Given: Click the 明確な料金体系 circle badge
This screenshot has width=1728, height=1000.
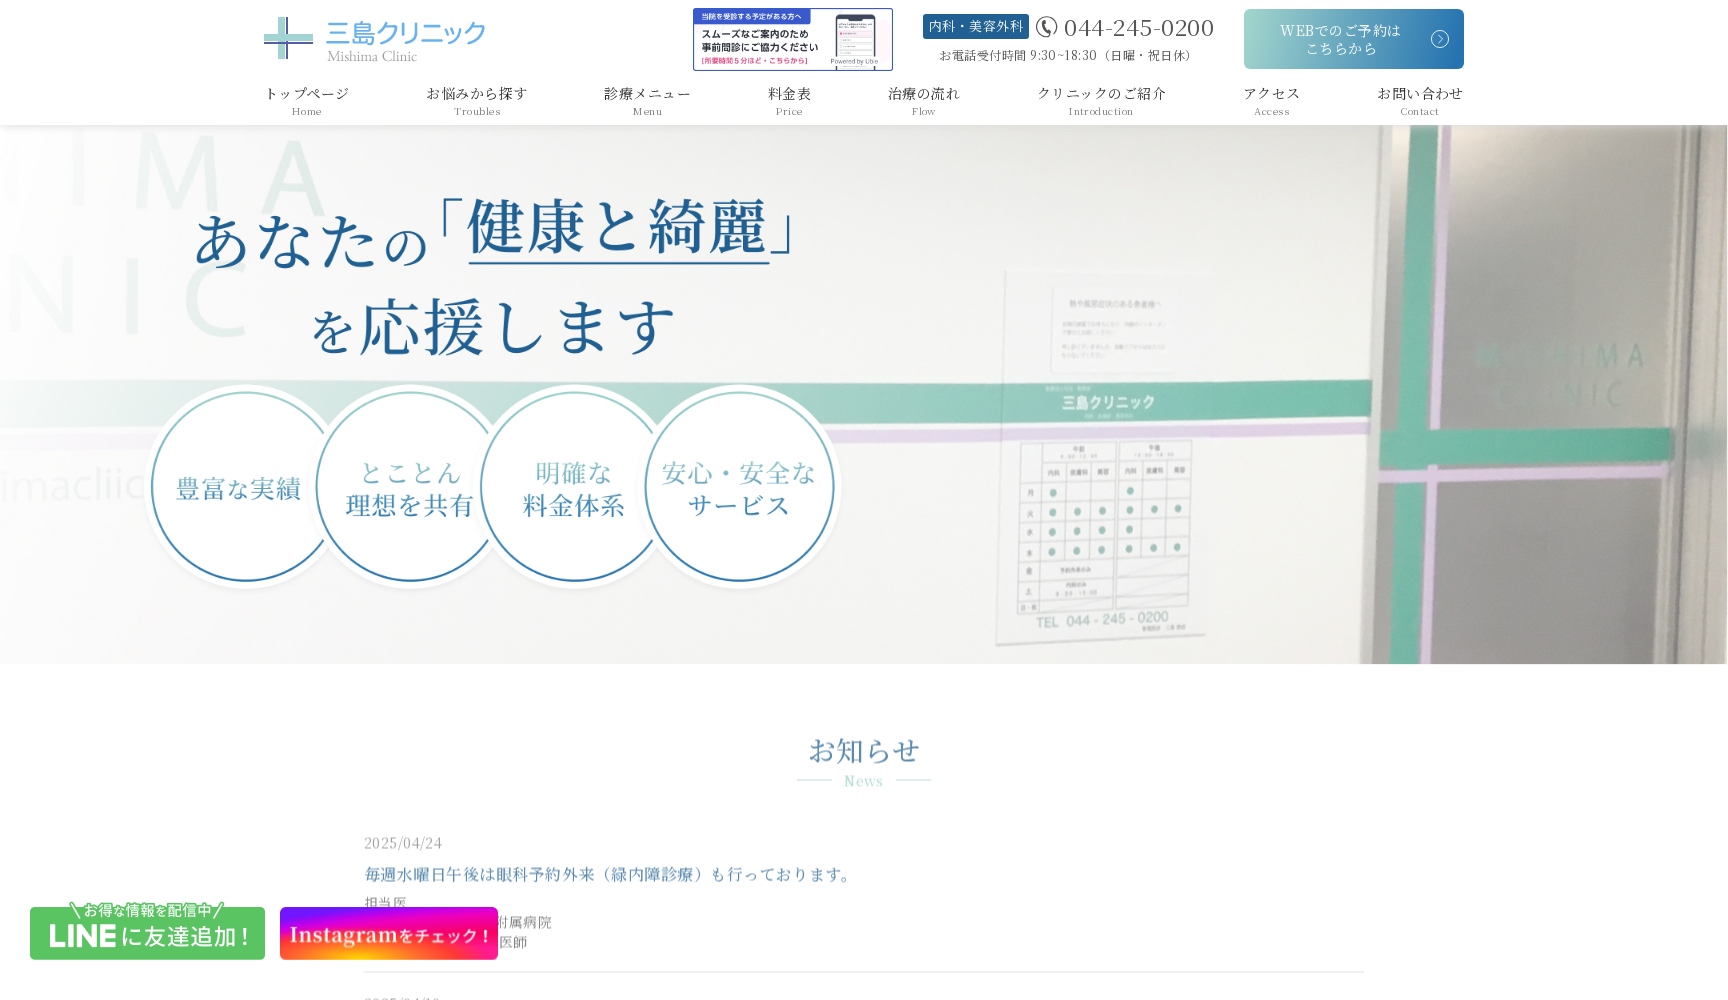Looking at the screenshot, I should [572, 485].
